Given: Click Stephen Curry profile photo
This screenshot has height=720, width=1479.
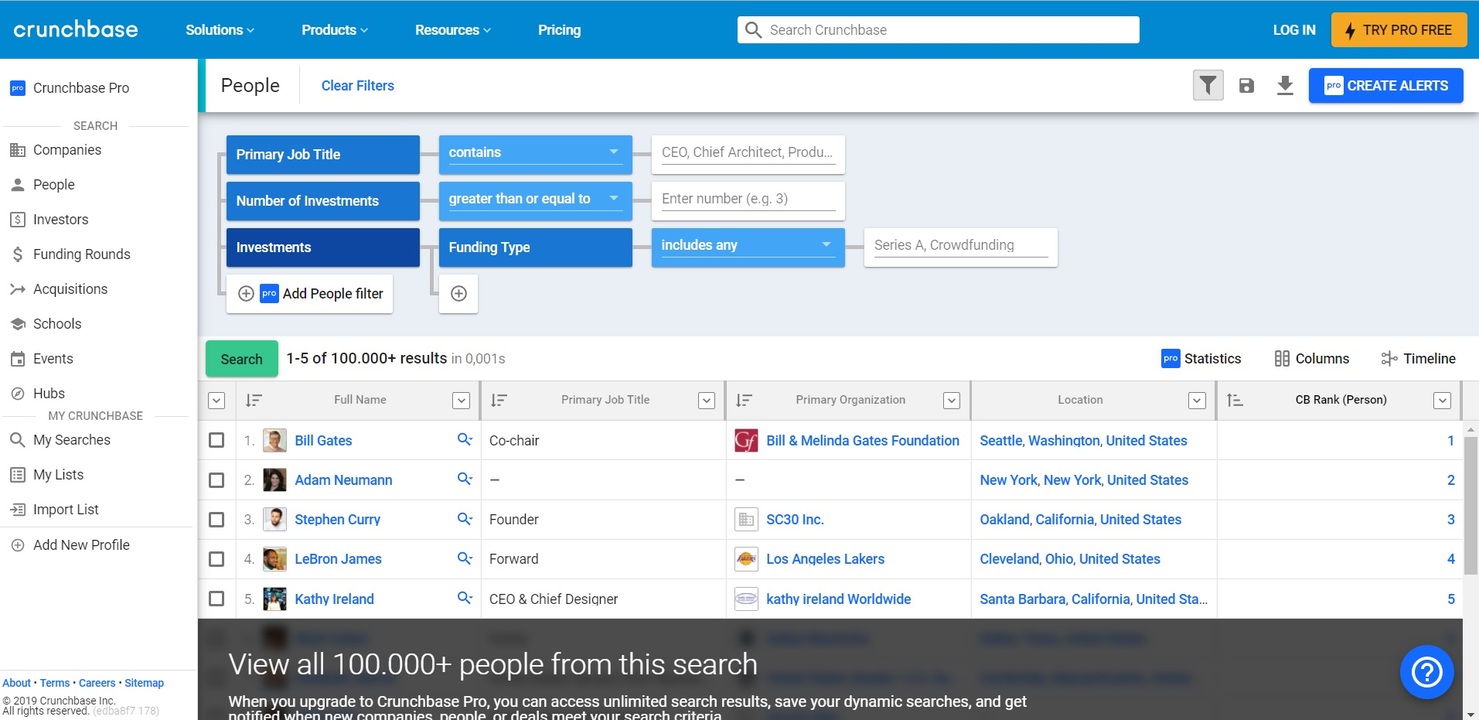Looking at the screenshot, I should (x=274, y=519).
